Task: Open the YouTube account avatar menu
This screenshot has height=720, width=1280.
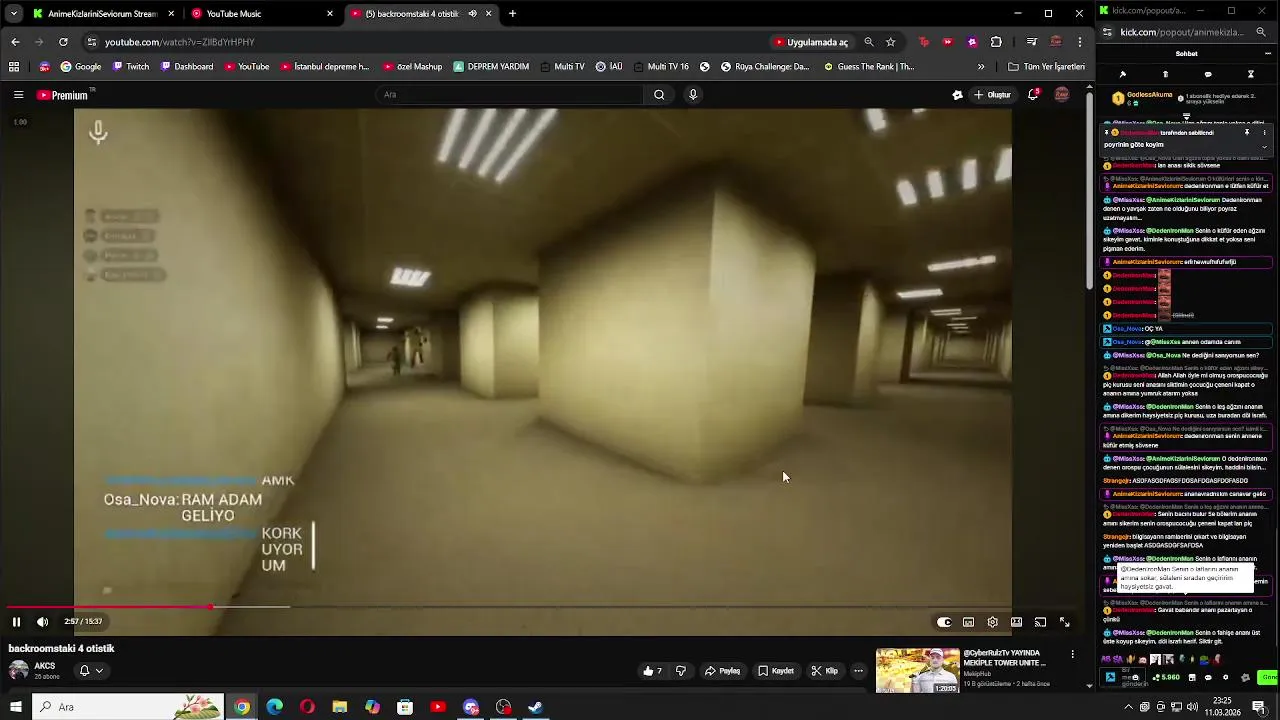Action: coord(1062,95)
